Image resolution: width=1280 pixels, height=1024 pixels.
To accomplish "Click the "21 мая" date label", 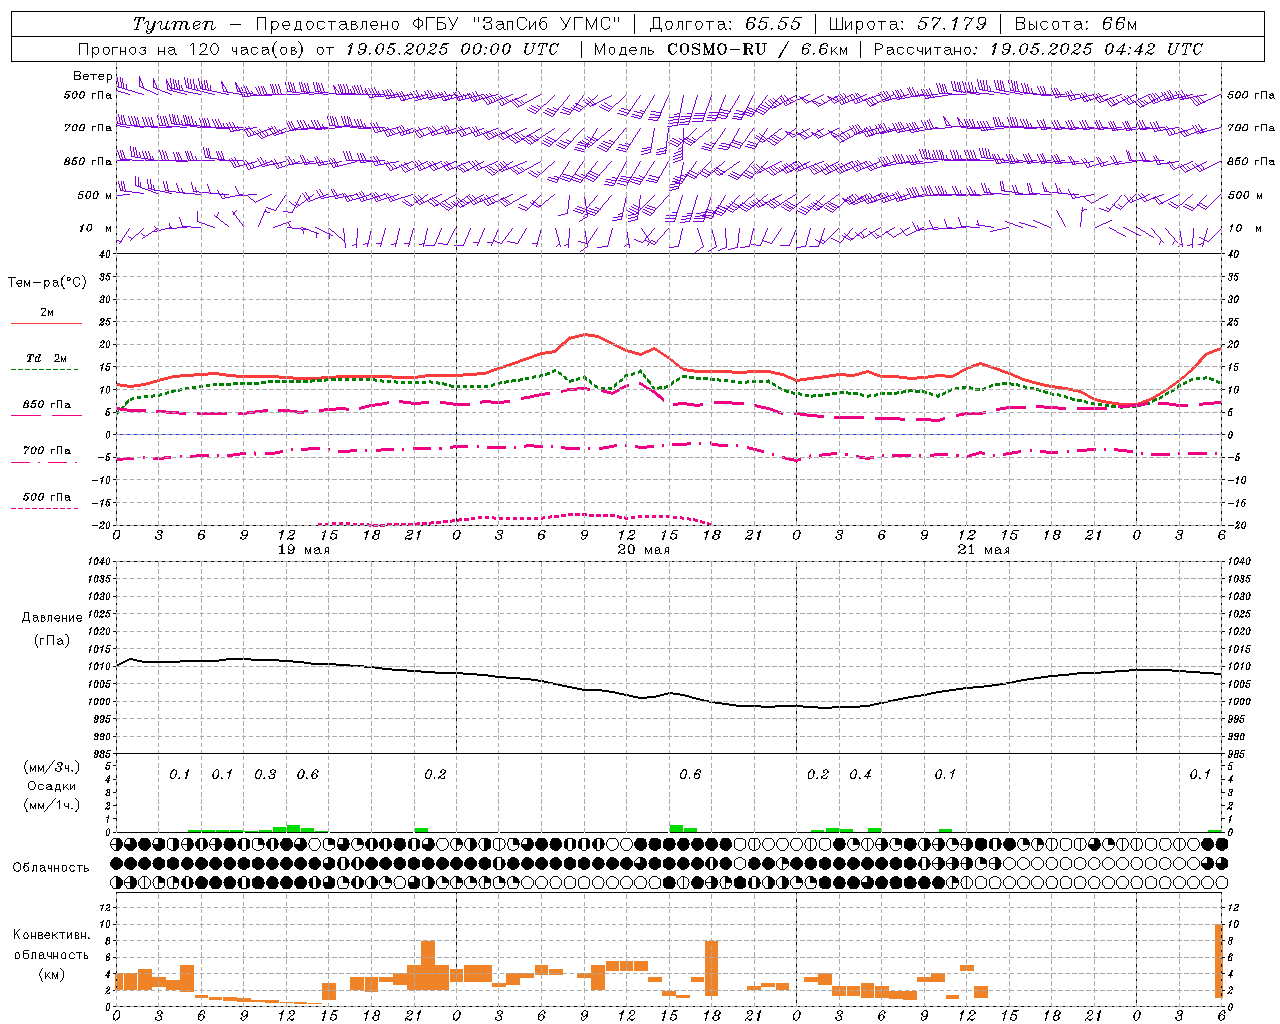I will pos(984,550).
